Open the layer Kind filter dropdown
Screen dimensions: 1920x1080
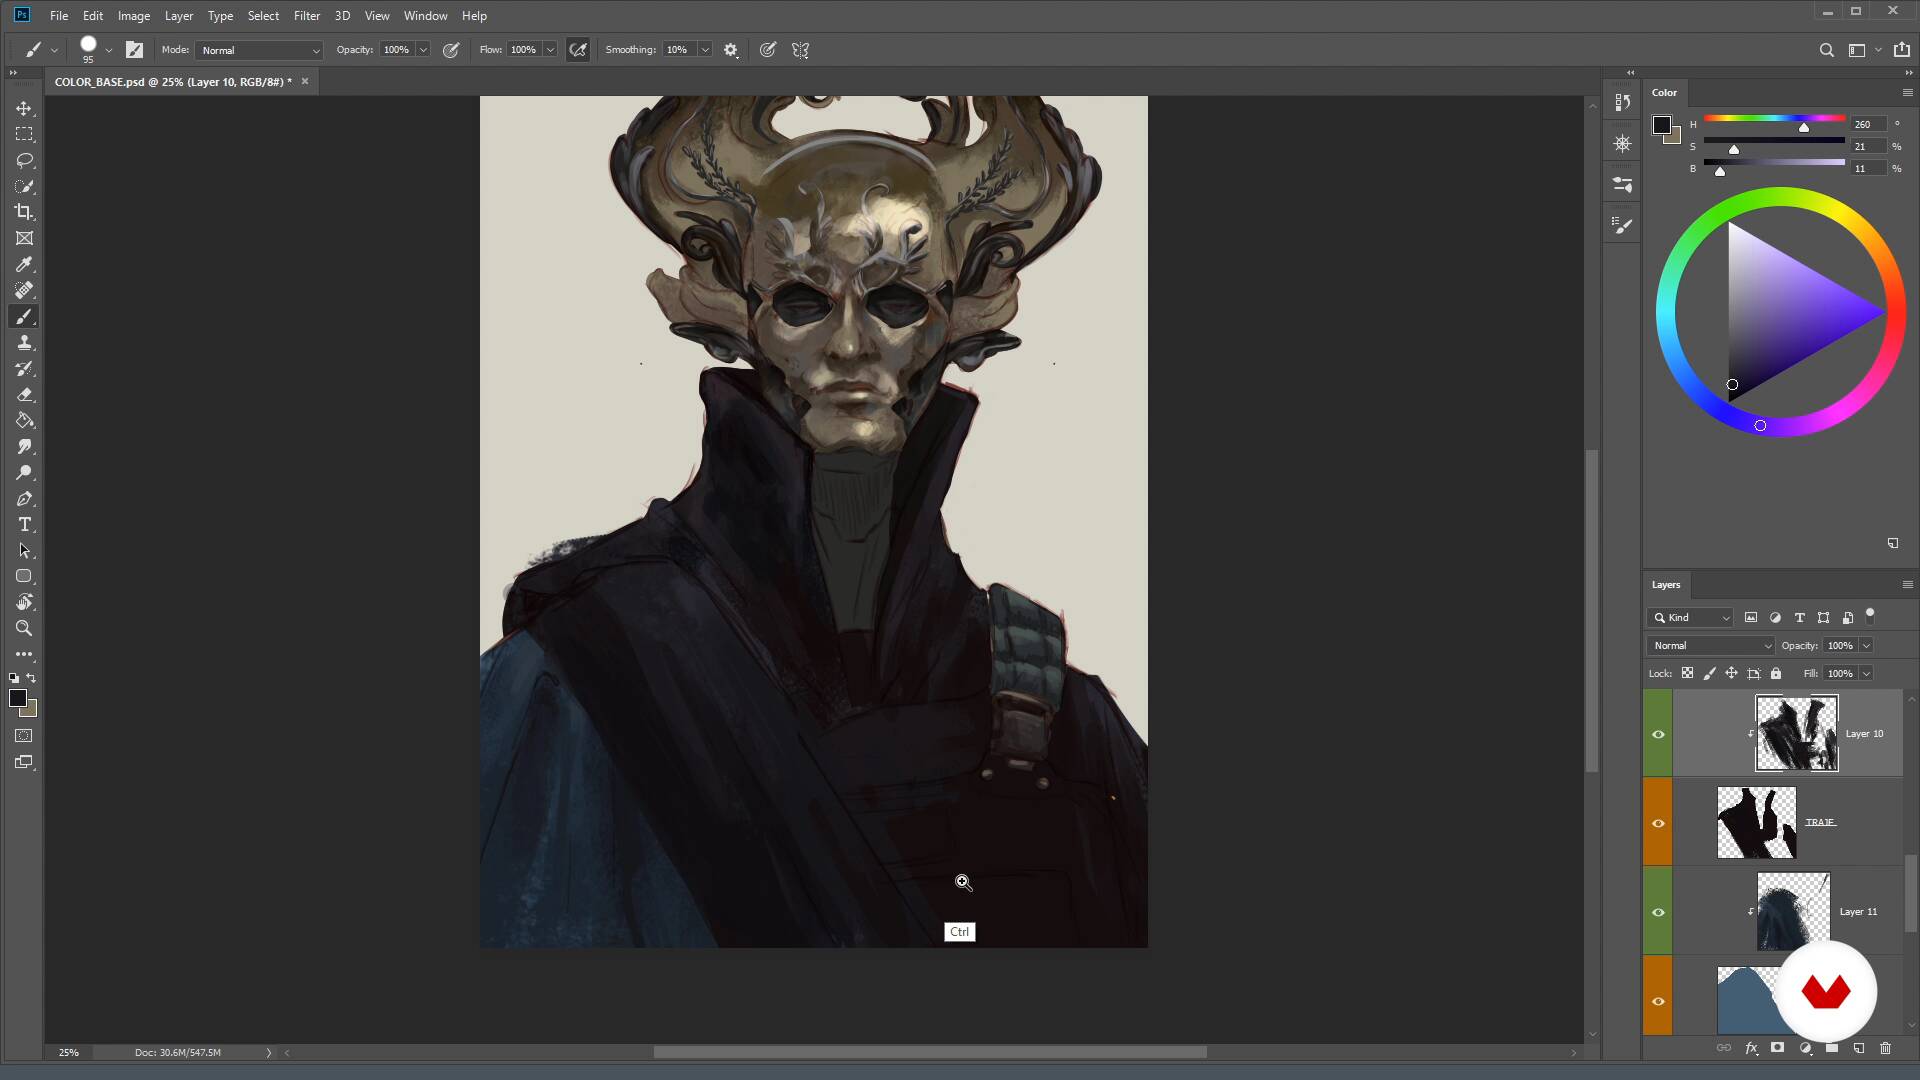click(1690, 618)
